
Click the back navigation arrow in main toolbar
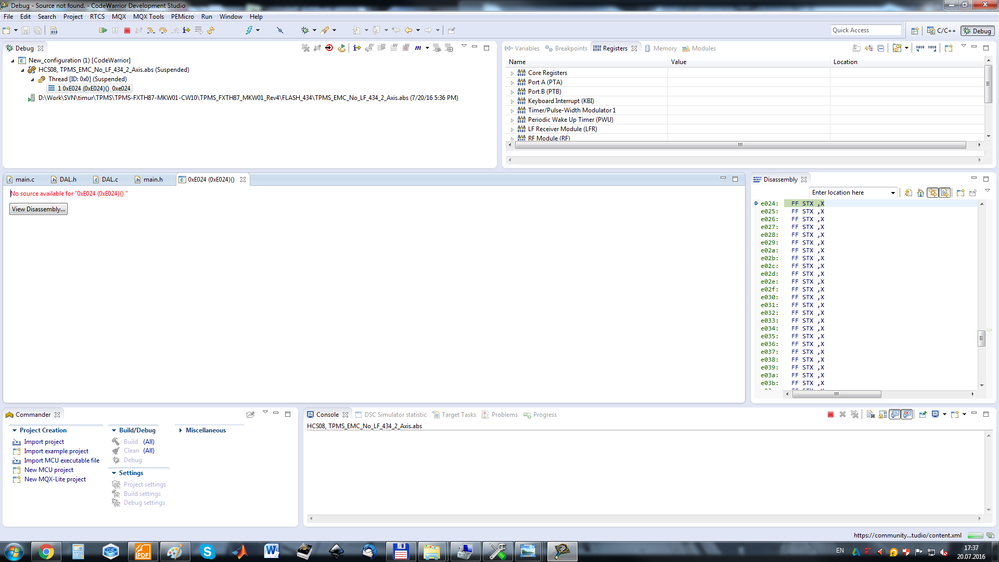point(408,30)
